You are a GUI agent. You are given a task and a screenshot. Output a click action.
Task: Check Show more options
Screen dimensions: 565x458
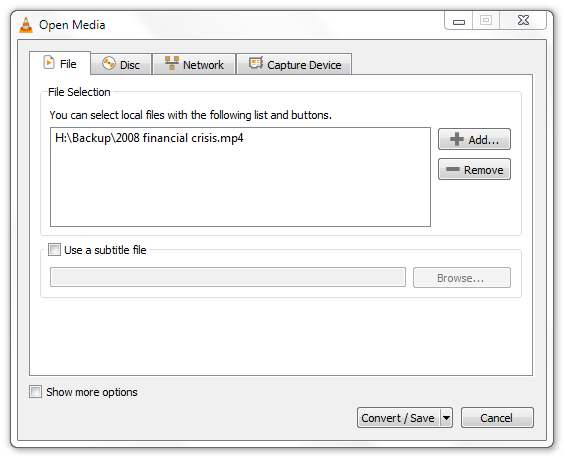point(35,391)
